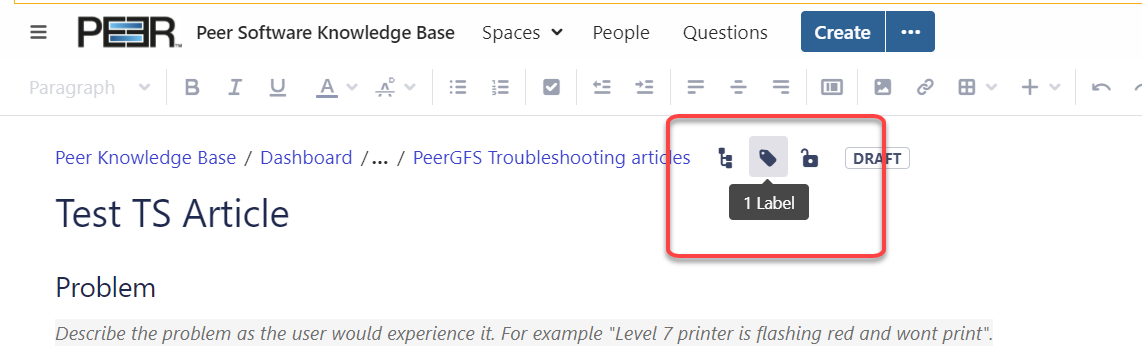
Task: Open Peer Software Knowledge Base home
Action: 326,33
